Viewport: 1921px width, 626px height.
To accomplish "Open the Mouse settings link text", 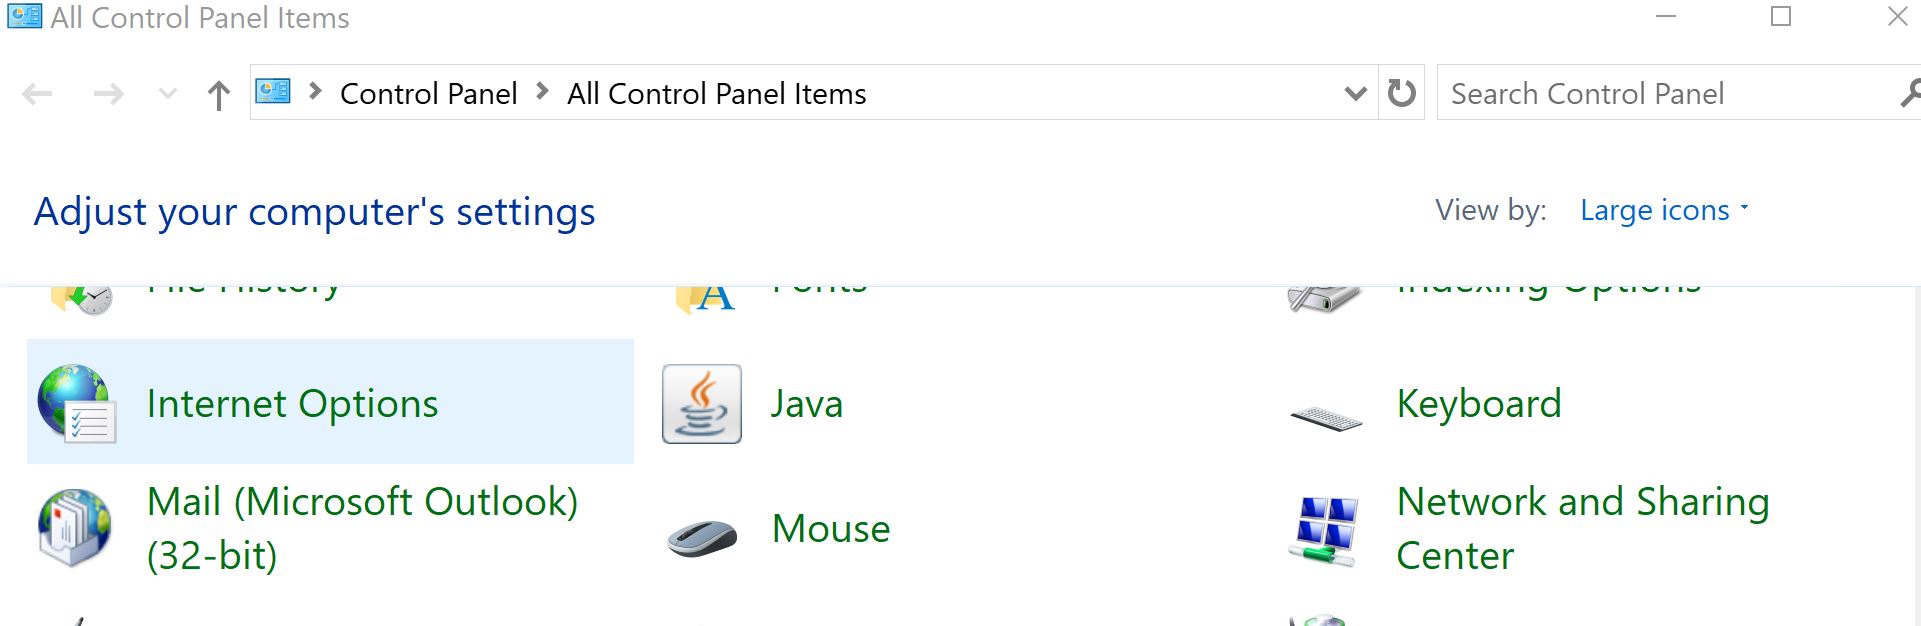I will tap(830, 528).
